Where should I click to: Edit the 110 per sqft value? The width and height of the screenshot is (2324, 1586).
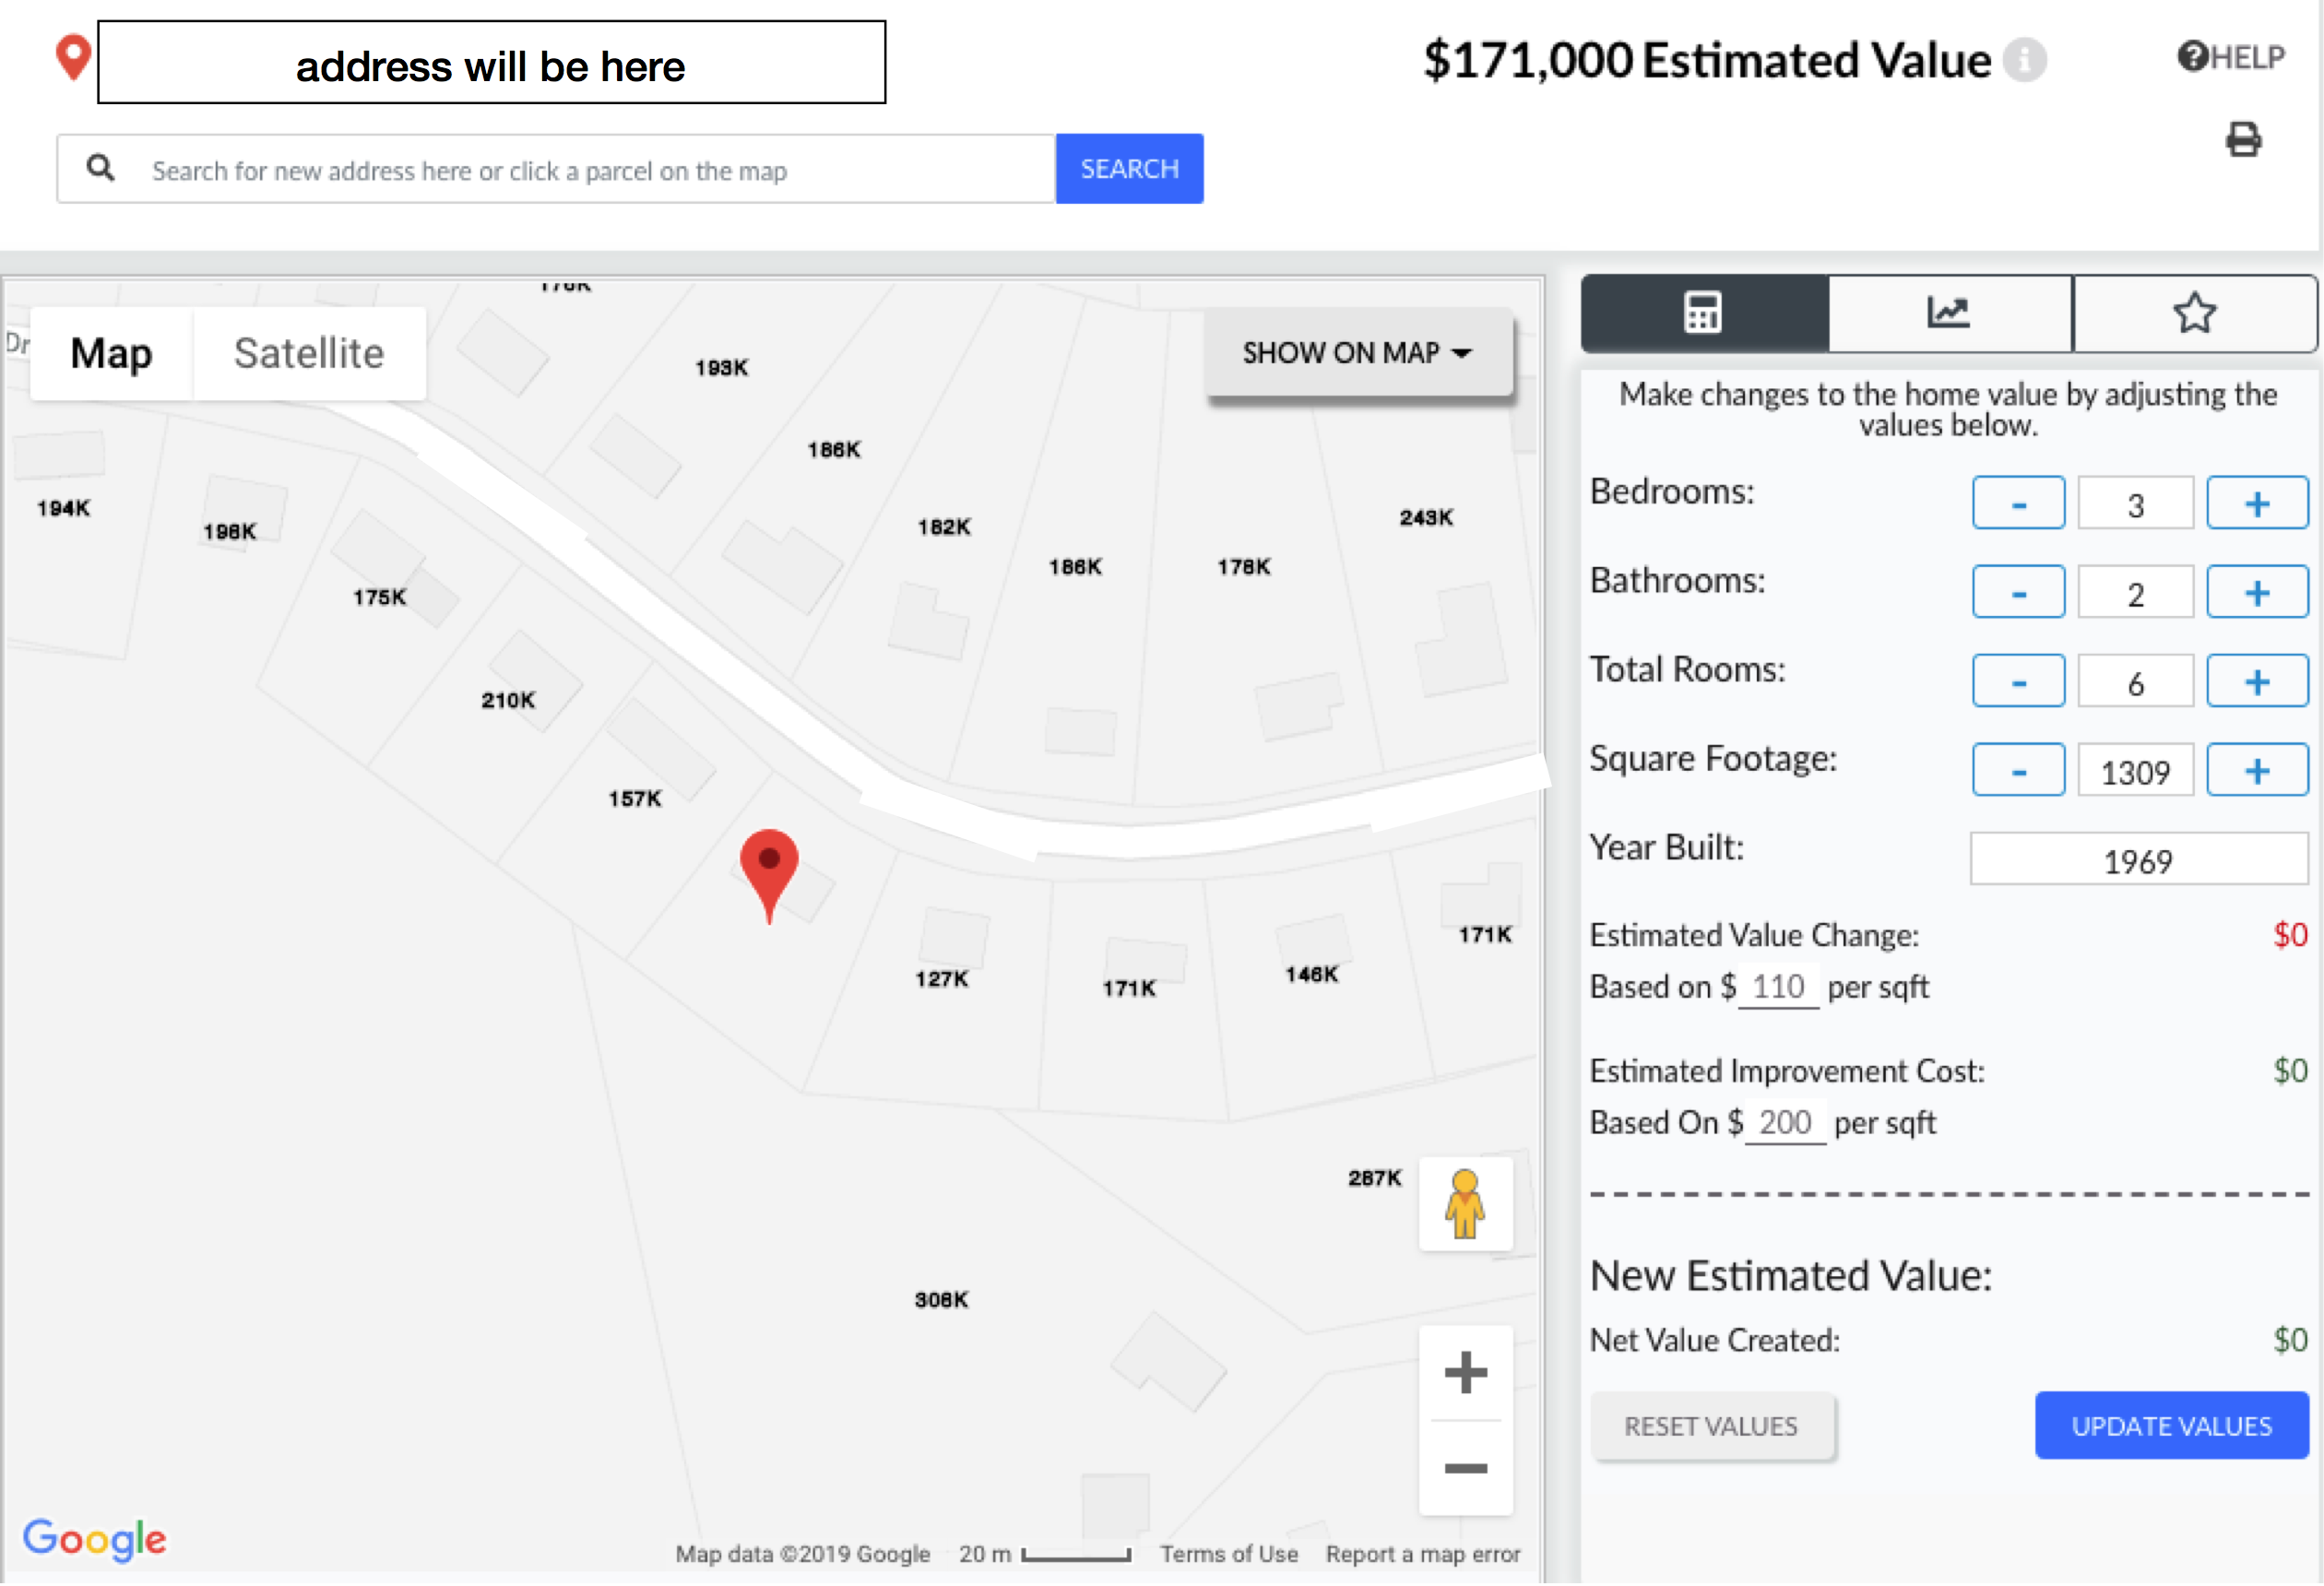click(x=1779, y=987)
